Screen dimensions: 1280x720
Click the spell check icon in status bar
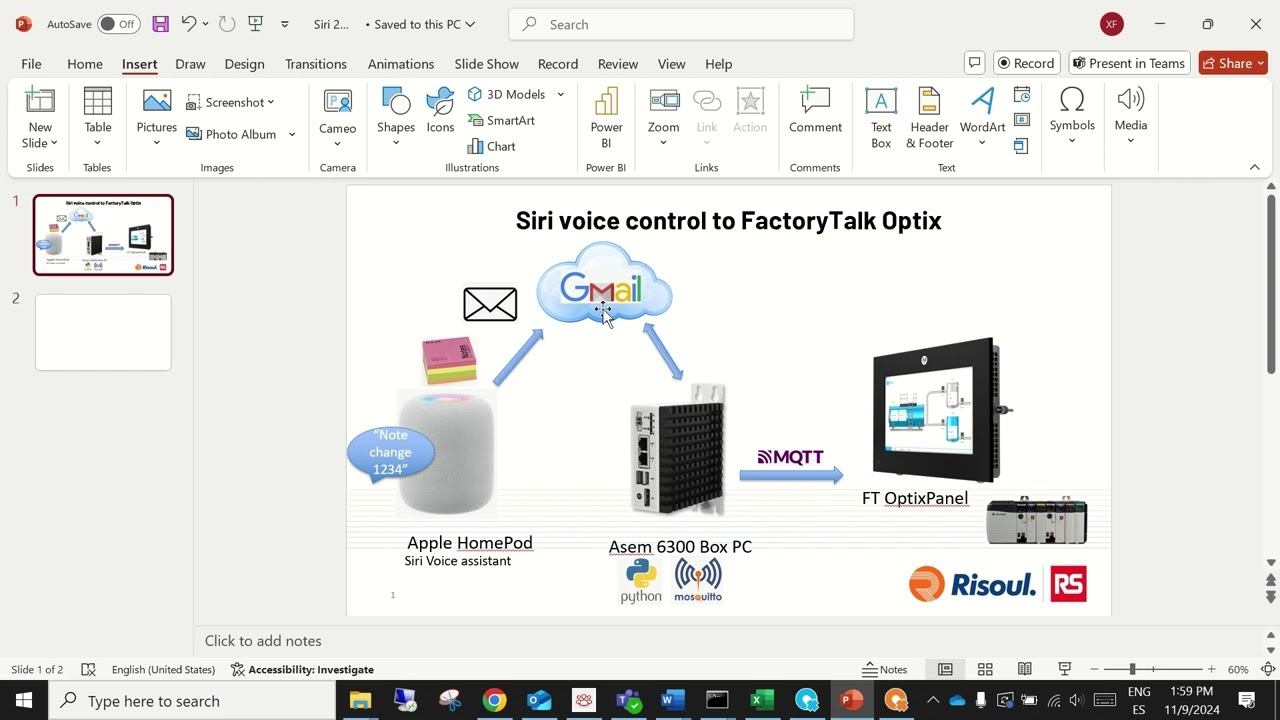tap(88, 669)
